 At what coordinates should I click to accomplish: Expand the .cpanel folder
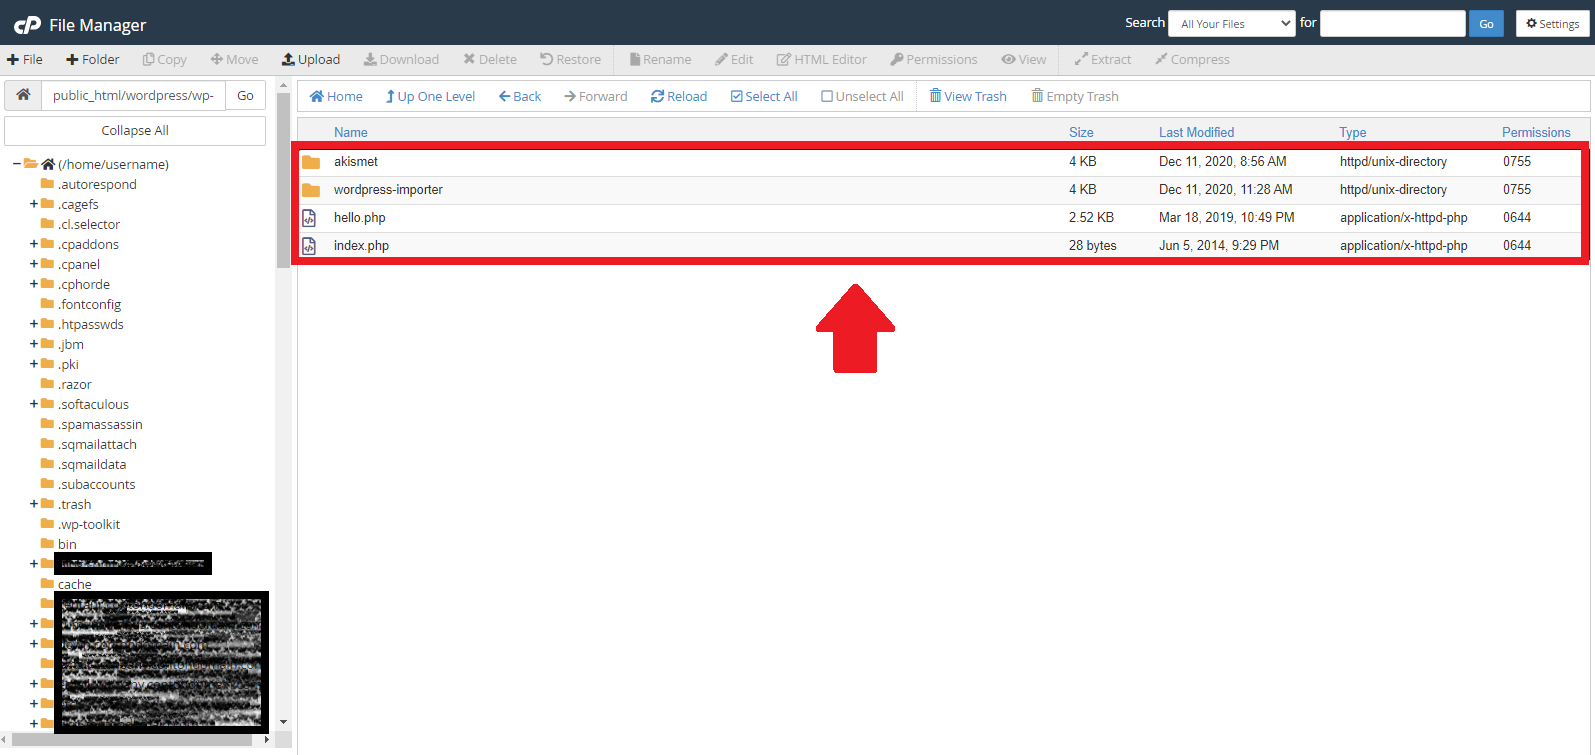coord(34,264)
